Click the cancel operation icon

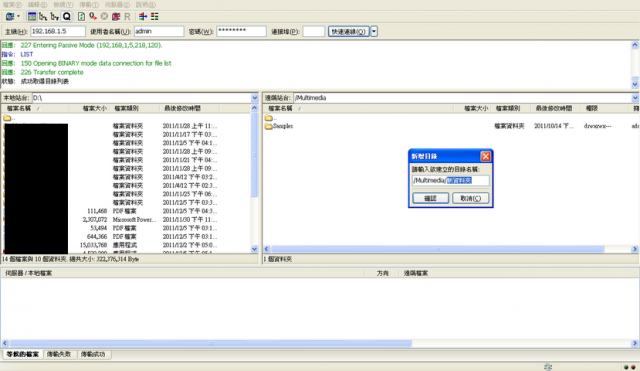click(x=104, y=17)
